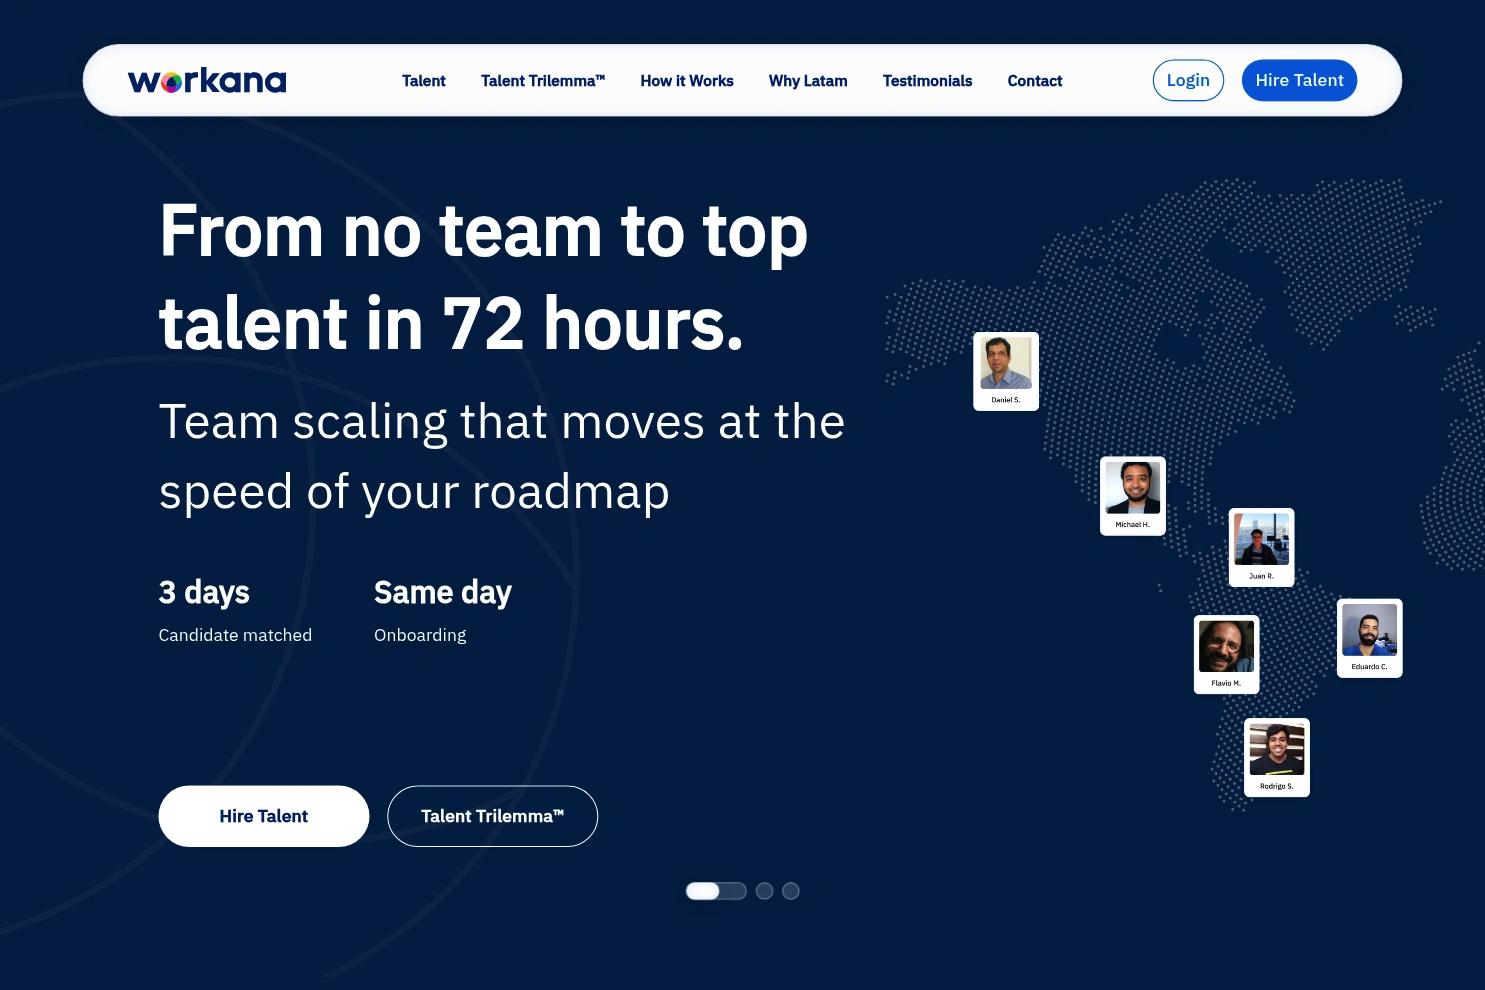
Task: Jump to the third carousel slide dot
Action: pos(791,891)
